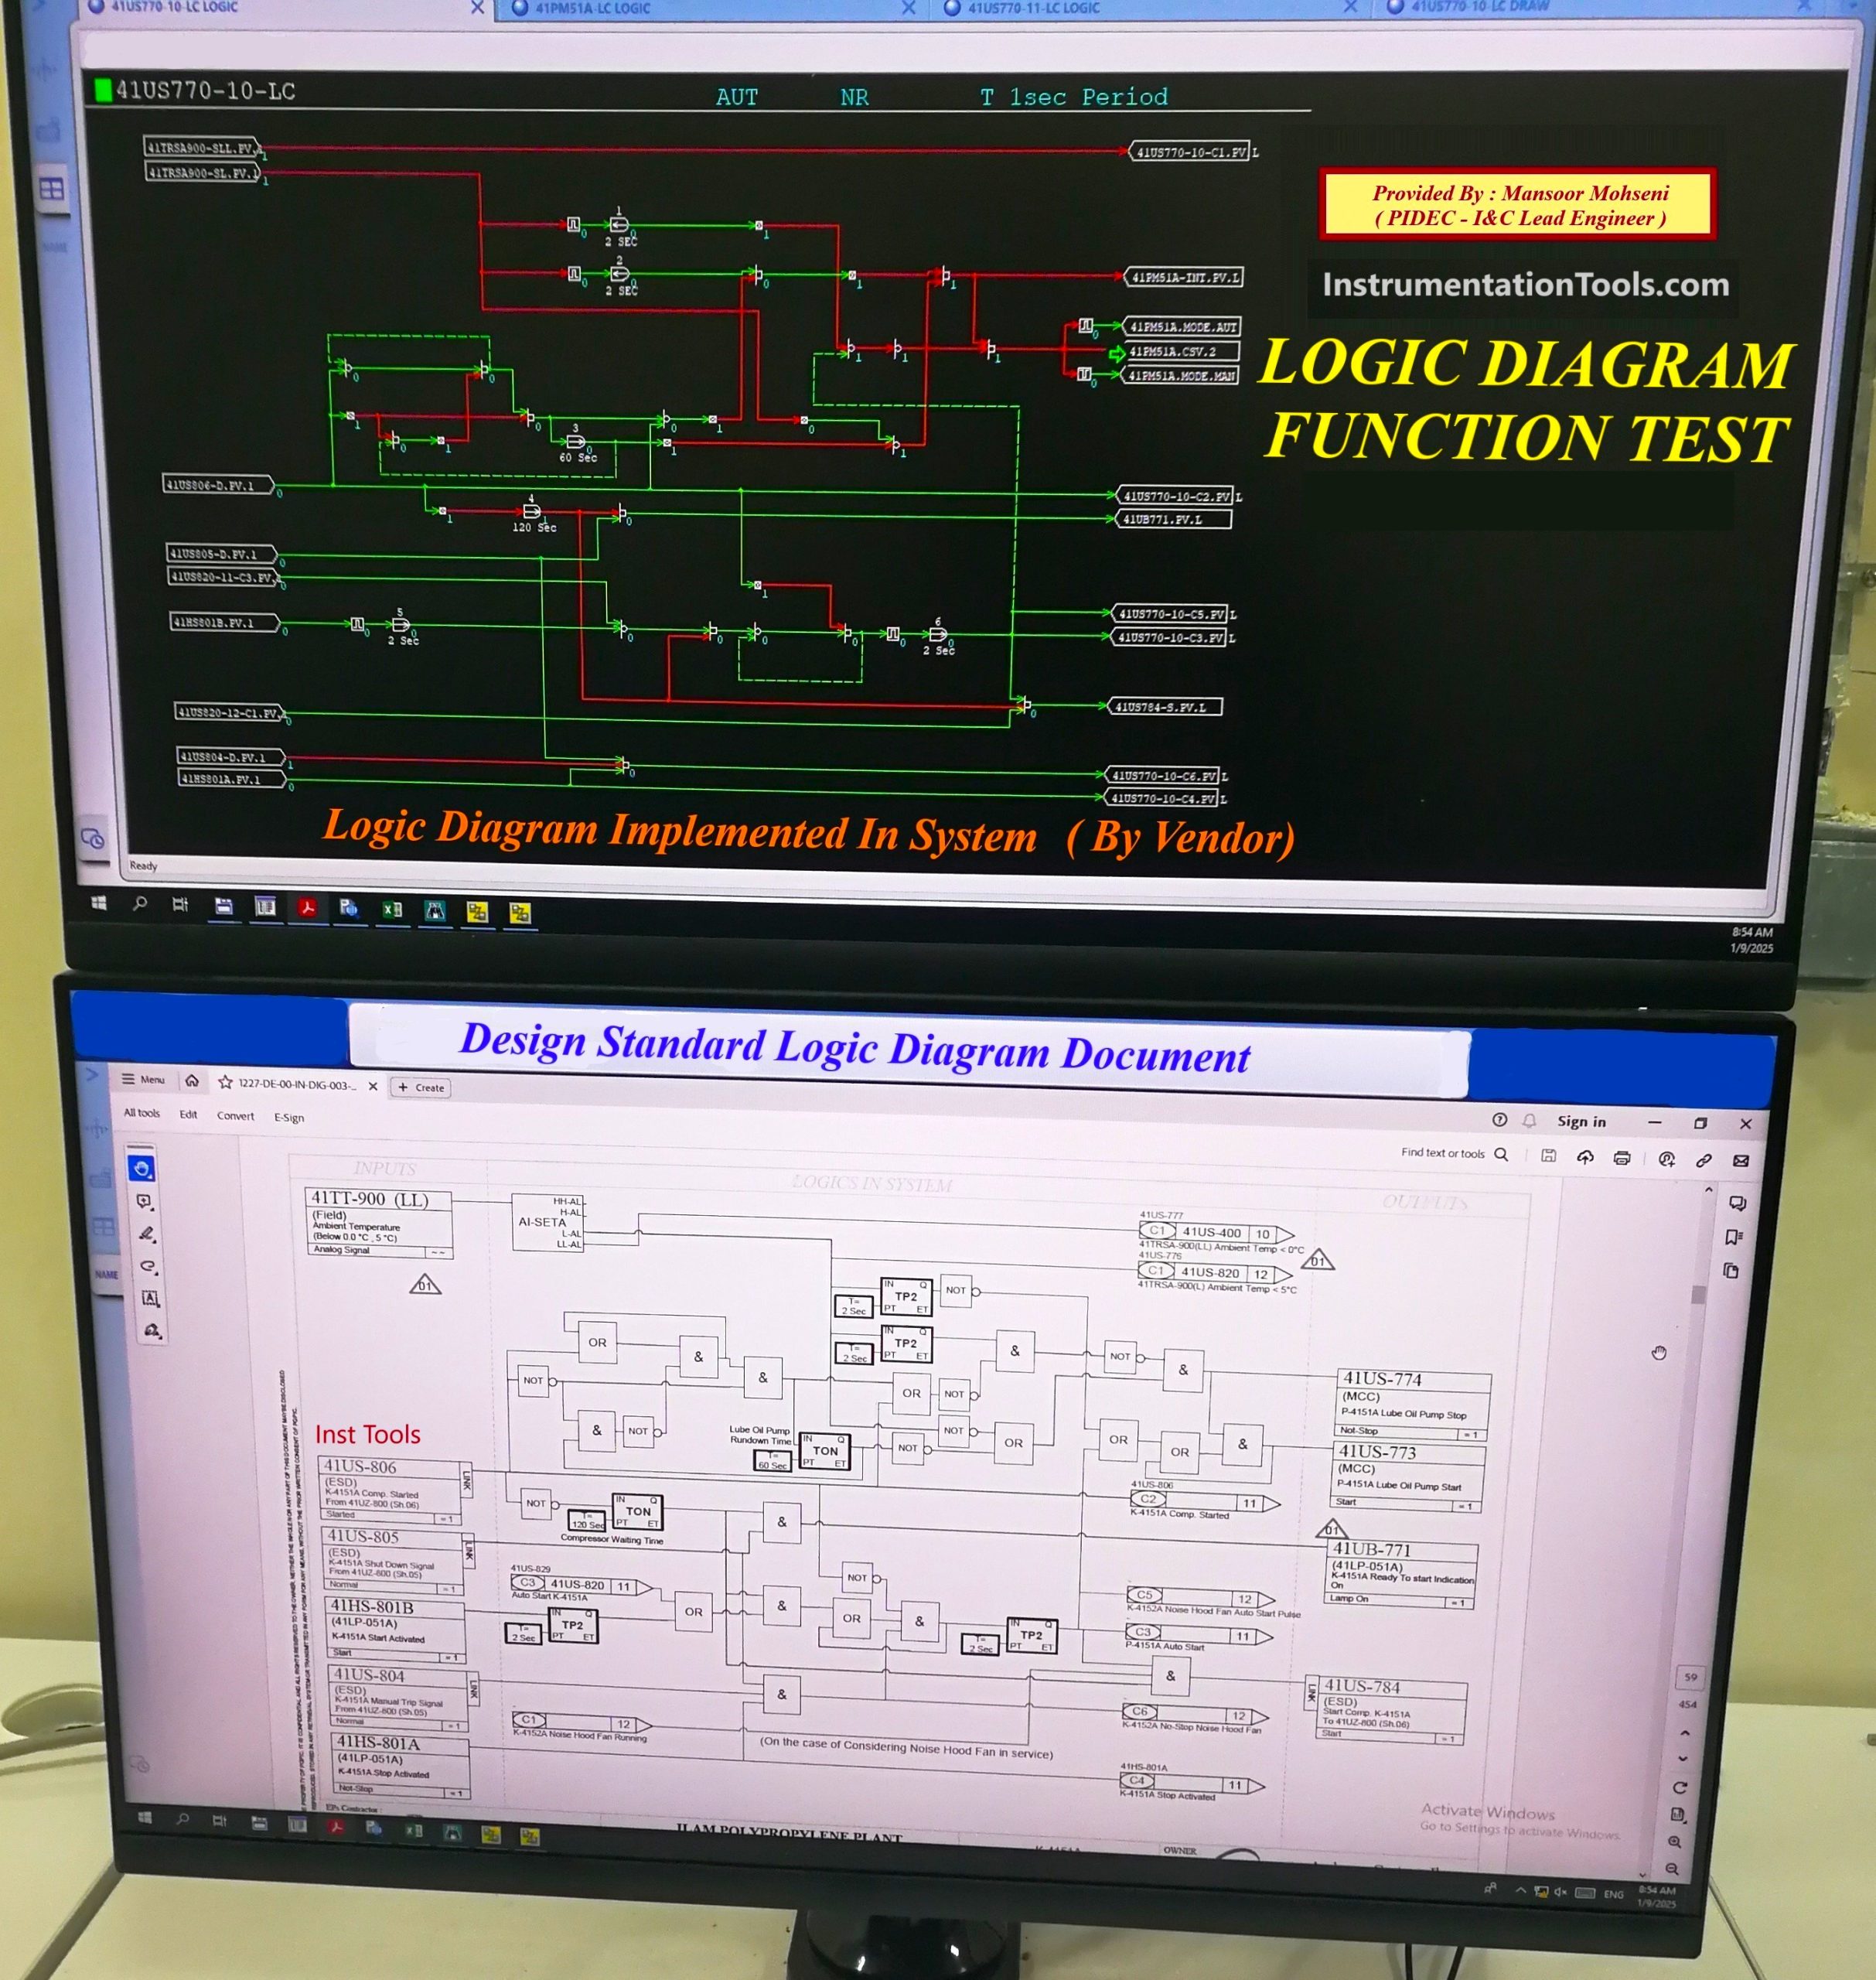
Task: Zoom in on the PDF
Action: click(x=1675, y=1842)
